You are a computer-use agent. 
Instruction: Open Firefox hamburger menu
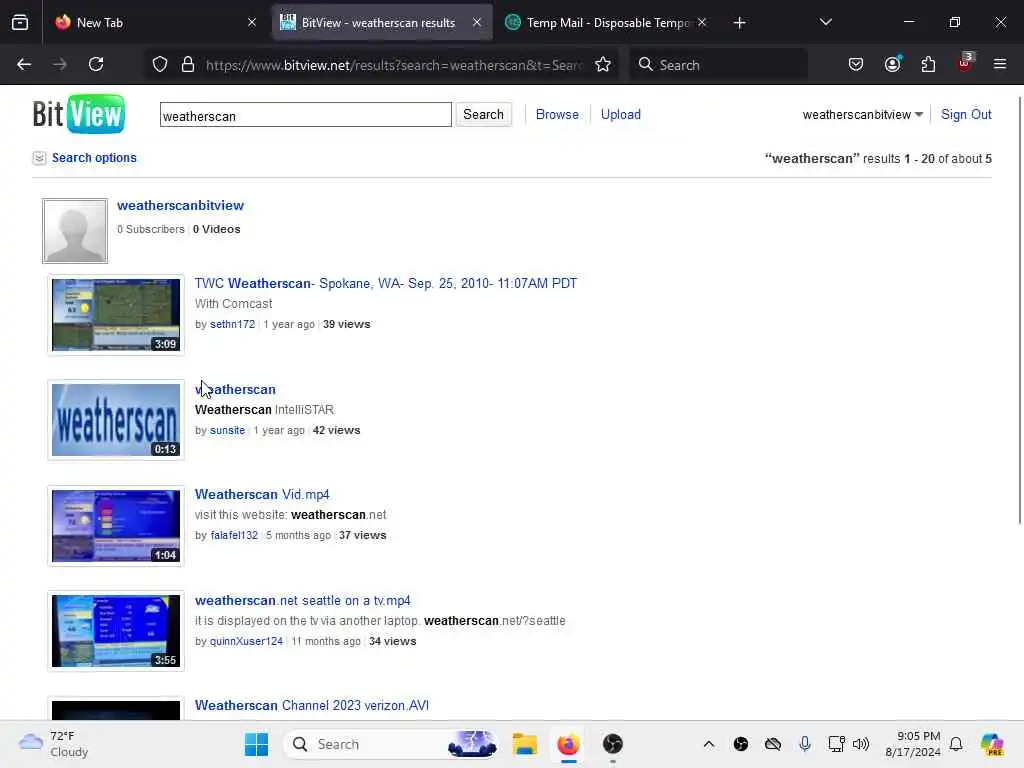(1000, 64)
